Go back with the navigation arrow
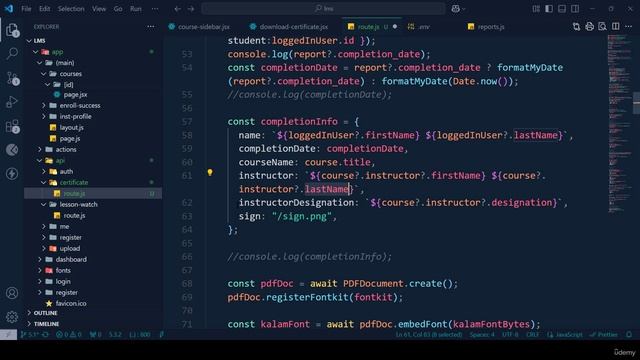Viewport: 640px width, 360px height. 177,9
